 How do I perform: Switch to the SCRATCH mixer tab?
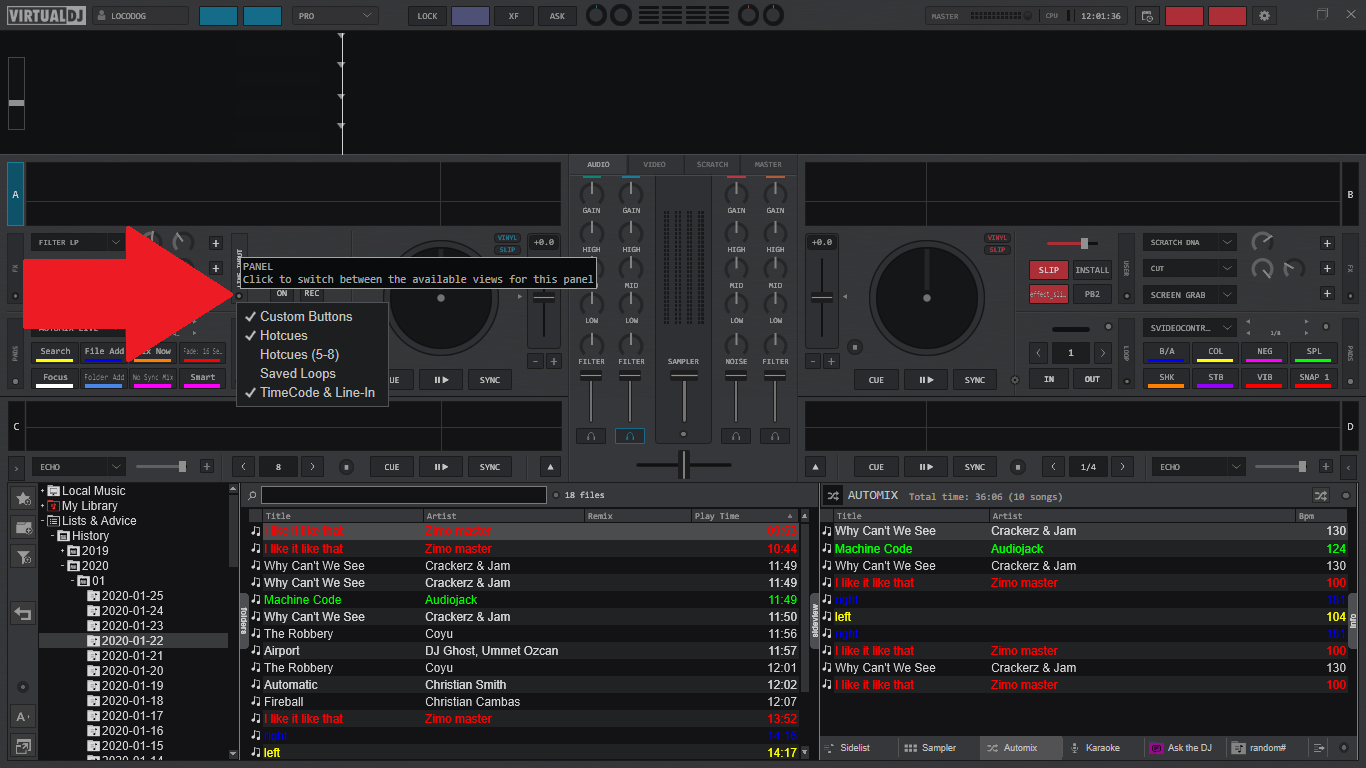[712, 165]
